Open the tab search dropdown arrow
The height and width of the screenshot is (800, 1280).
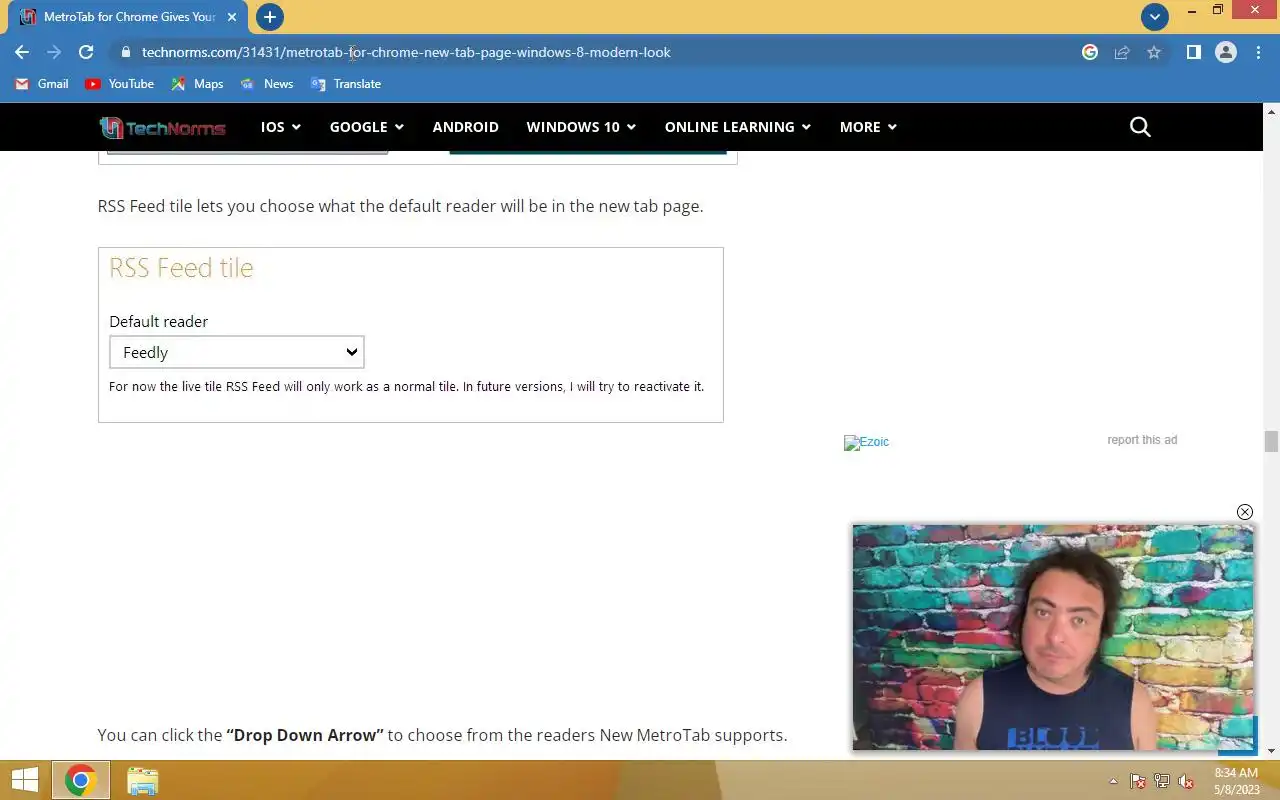point(1155,17)
